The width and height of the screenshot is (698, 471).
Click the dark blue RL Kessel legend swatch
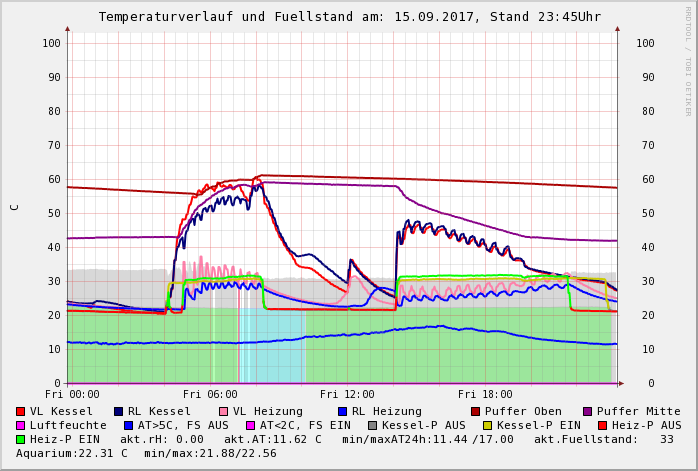(x=118, y=411)
